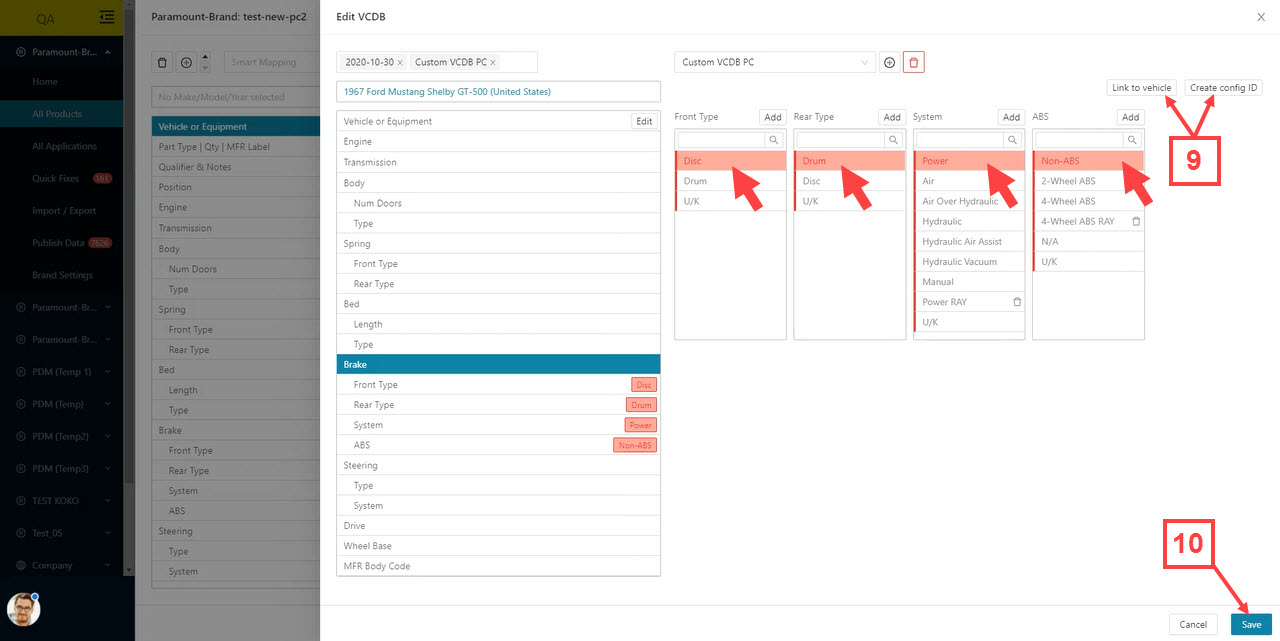Select 2-Wheel ABS option
Image resolution: width=1280 pixels, height=641 pixels.
[1088, 181]
